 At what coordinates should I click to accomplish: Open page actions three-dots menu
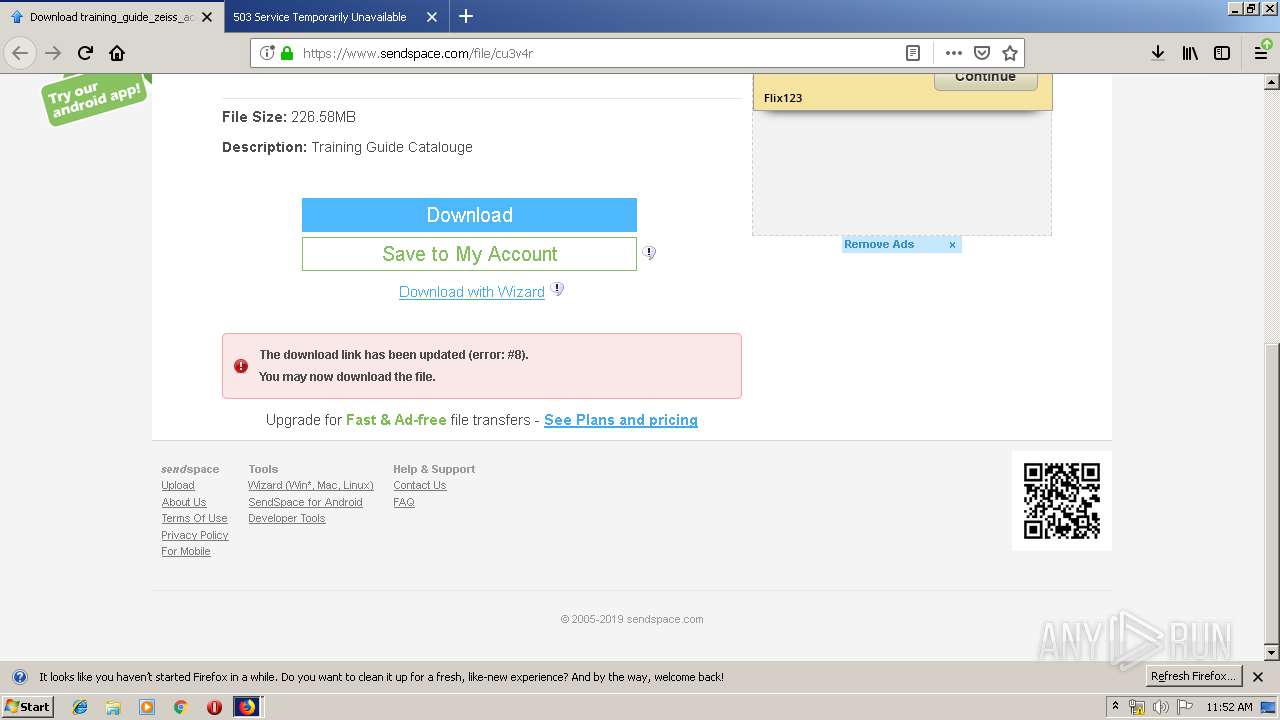pos(954,53)
